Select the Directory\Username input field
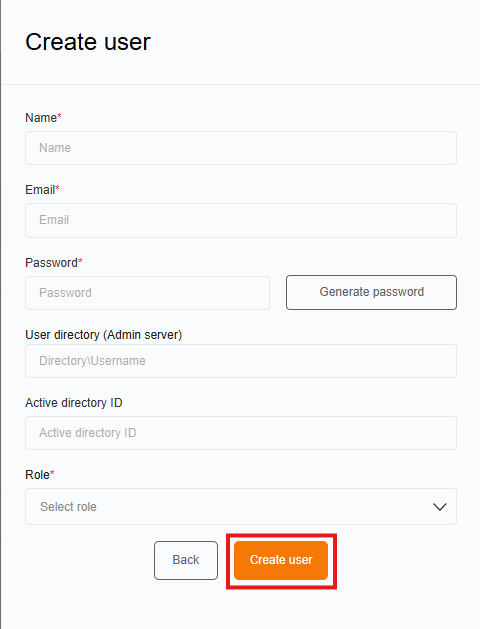Image resolution: width=480 pixels, height=629 pixels. coord(241,361)
